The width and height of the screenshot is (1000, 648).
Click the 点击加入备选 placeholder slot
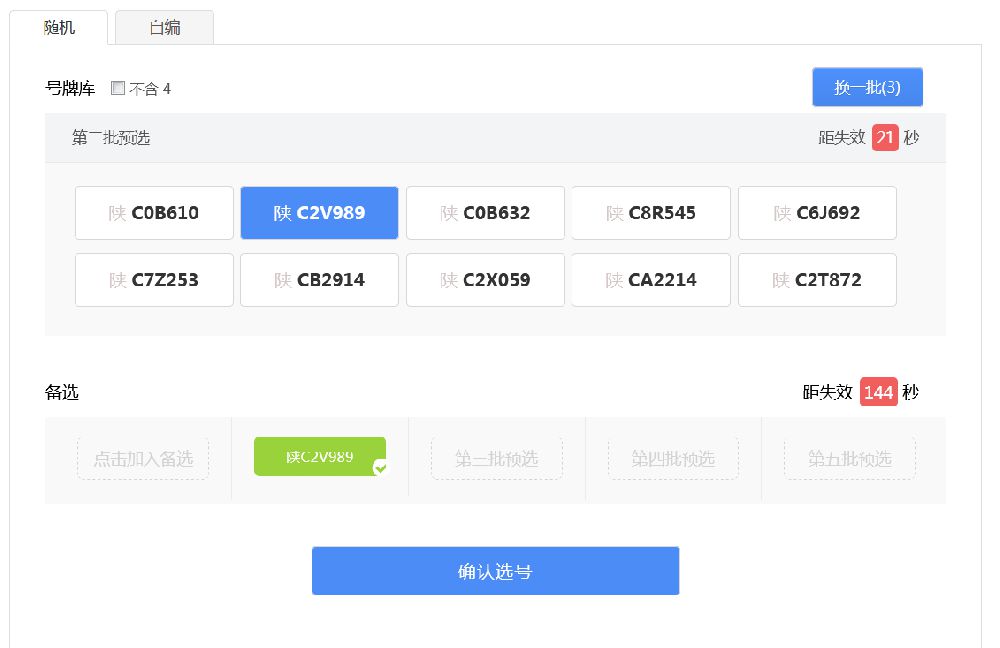click(x=143, y=459)
